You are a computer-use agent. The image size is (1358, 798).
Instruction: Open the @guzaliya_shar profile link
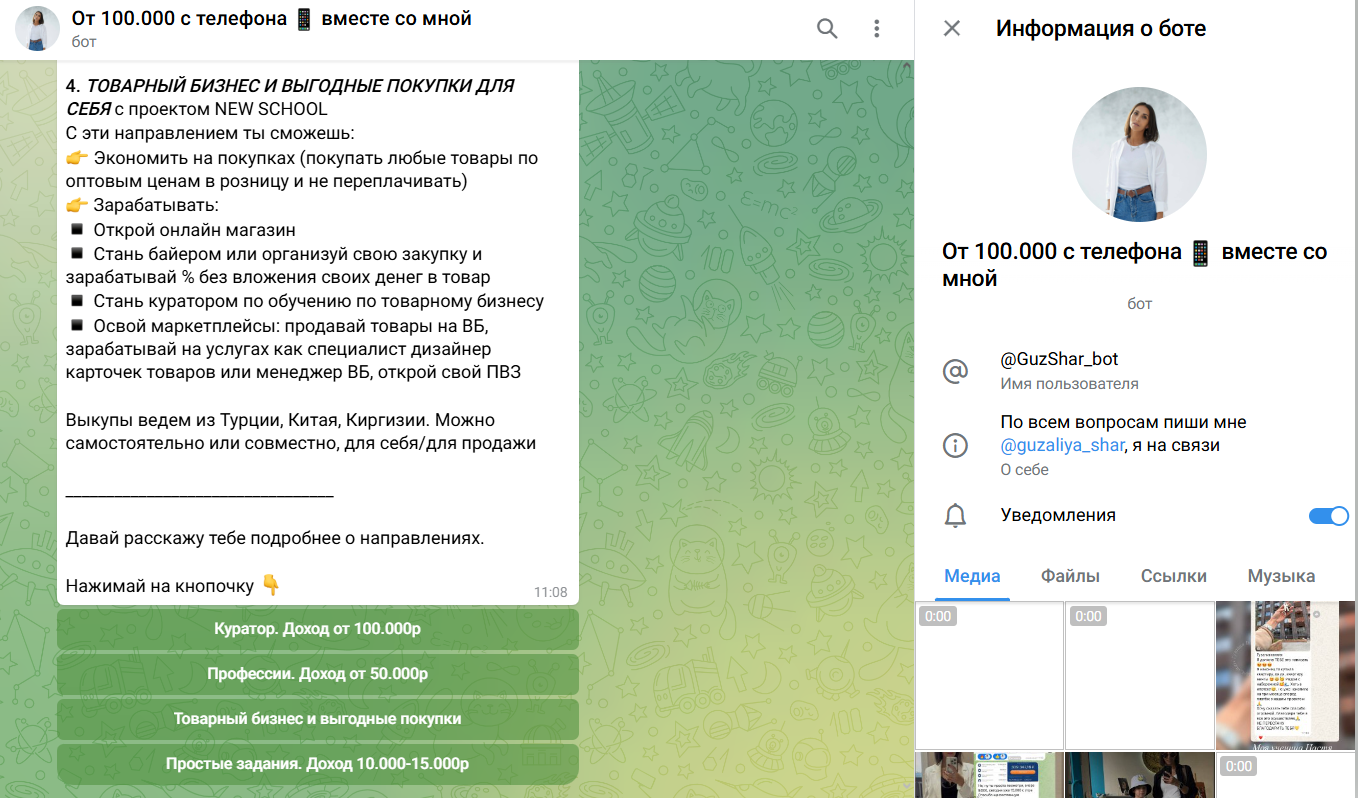1061,446
